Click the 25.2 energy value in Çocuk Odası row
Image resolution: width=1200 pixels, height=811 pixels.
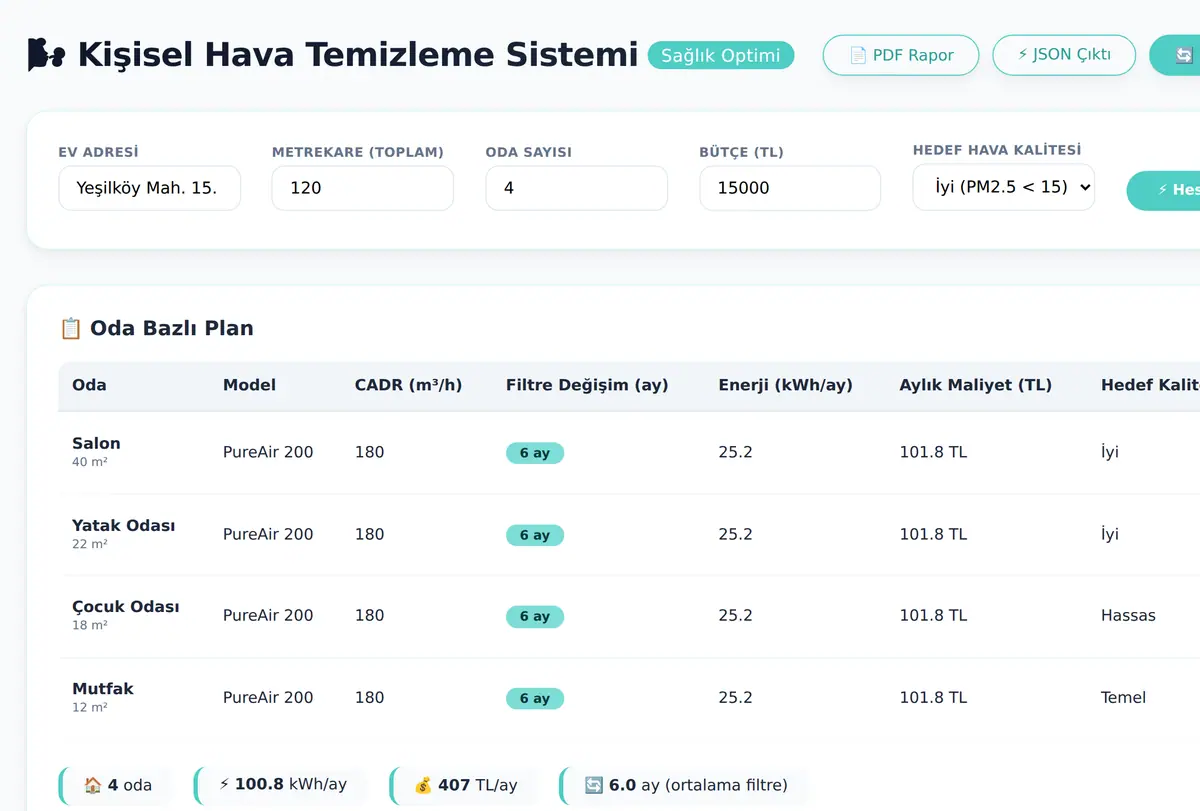(x=735, y=615)
